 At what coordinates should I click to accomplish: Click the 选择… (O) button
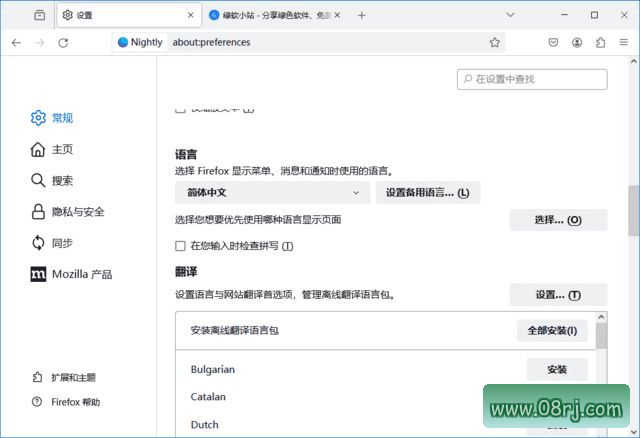coord(558,220)
